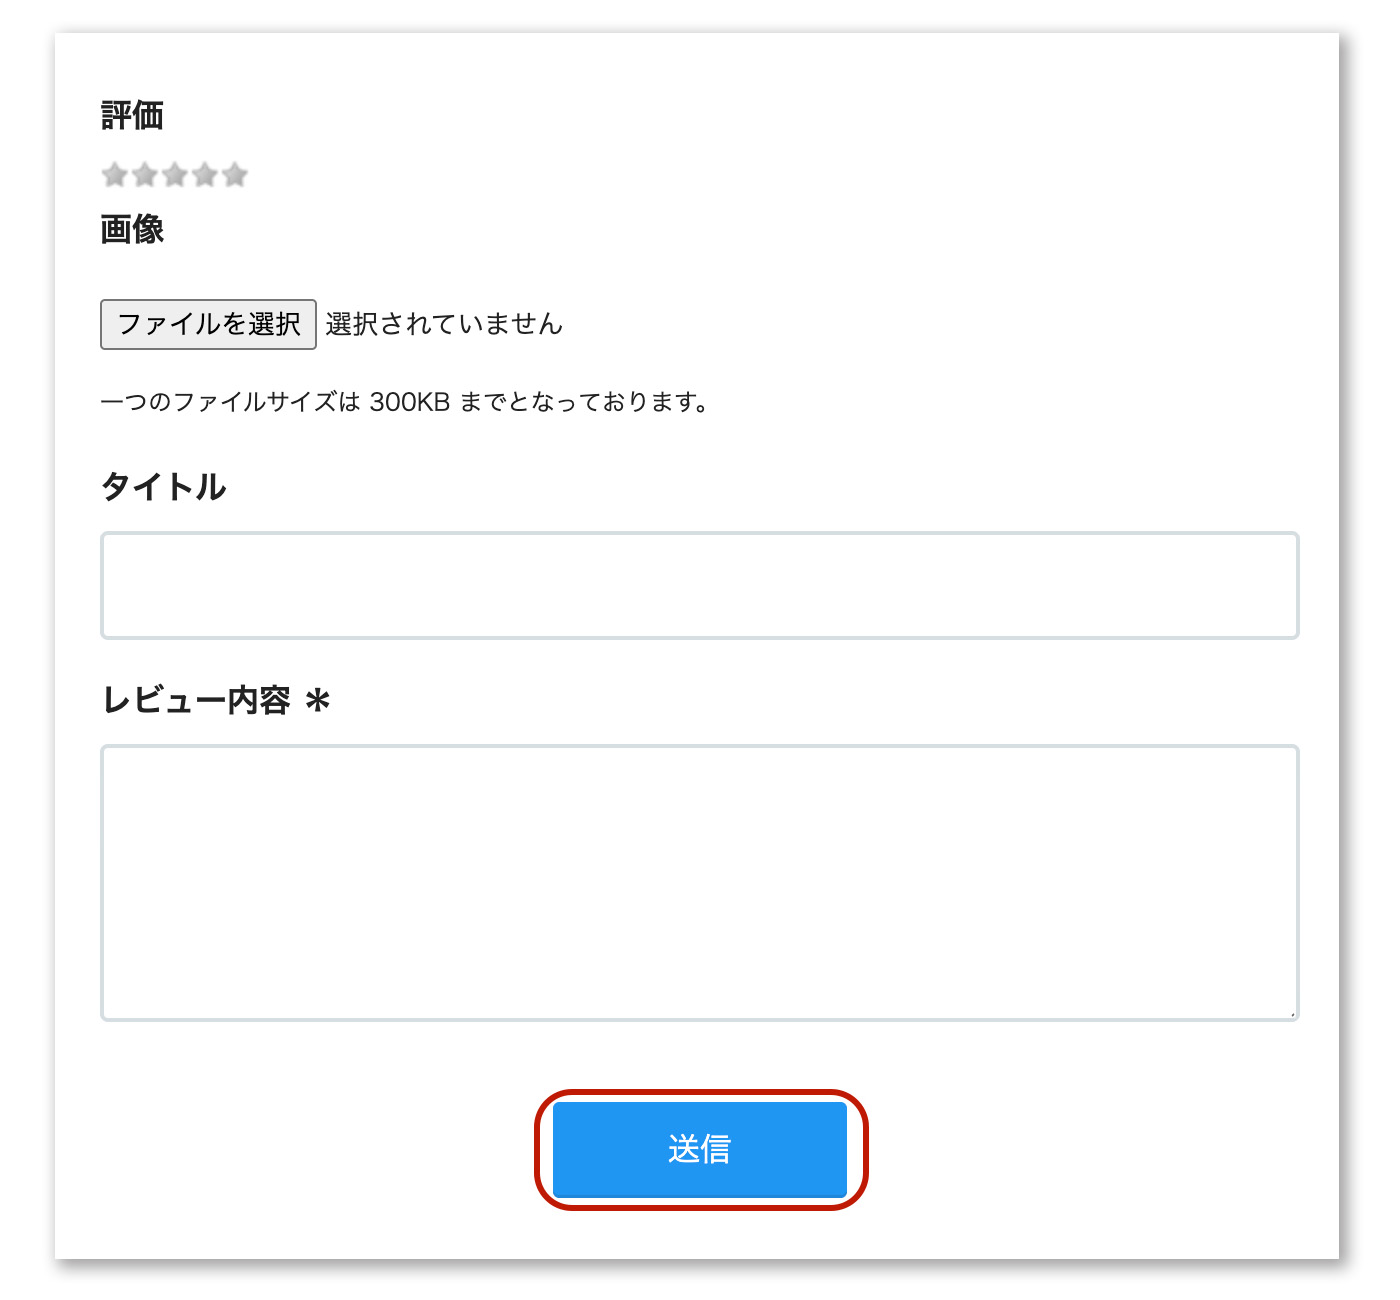Click inside the レビュー内容 text area
This screenshot has width=1400, height=1300.
tap(700, 882)
